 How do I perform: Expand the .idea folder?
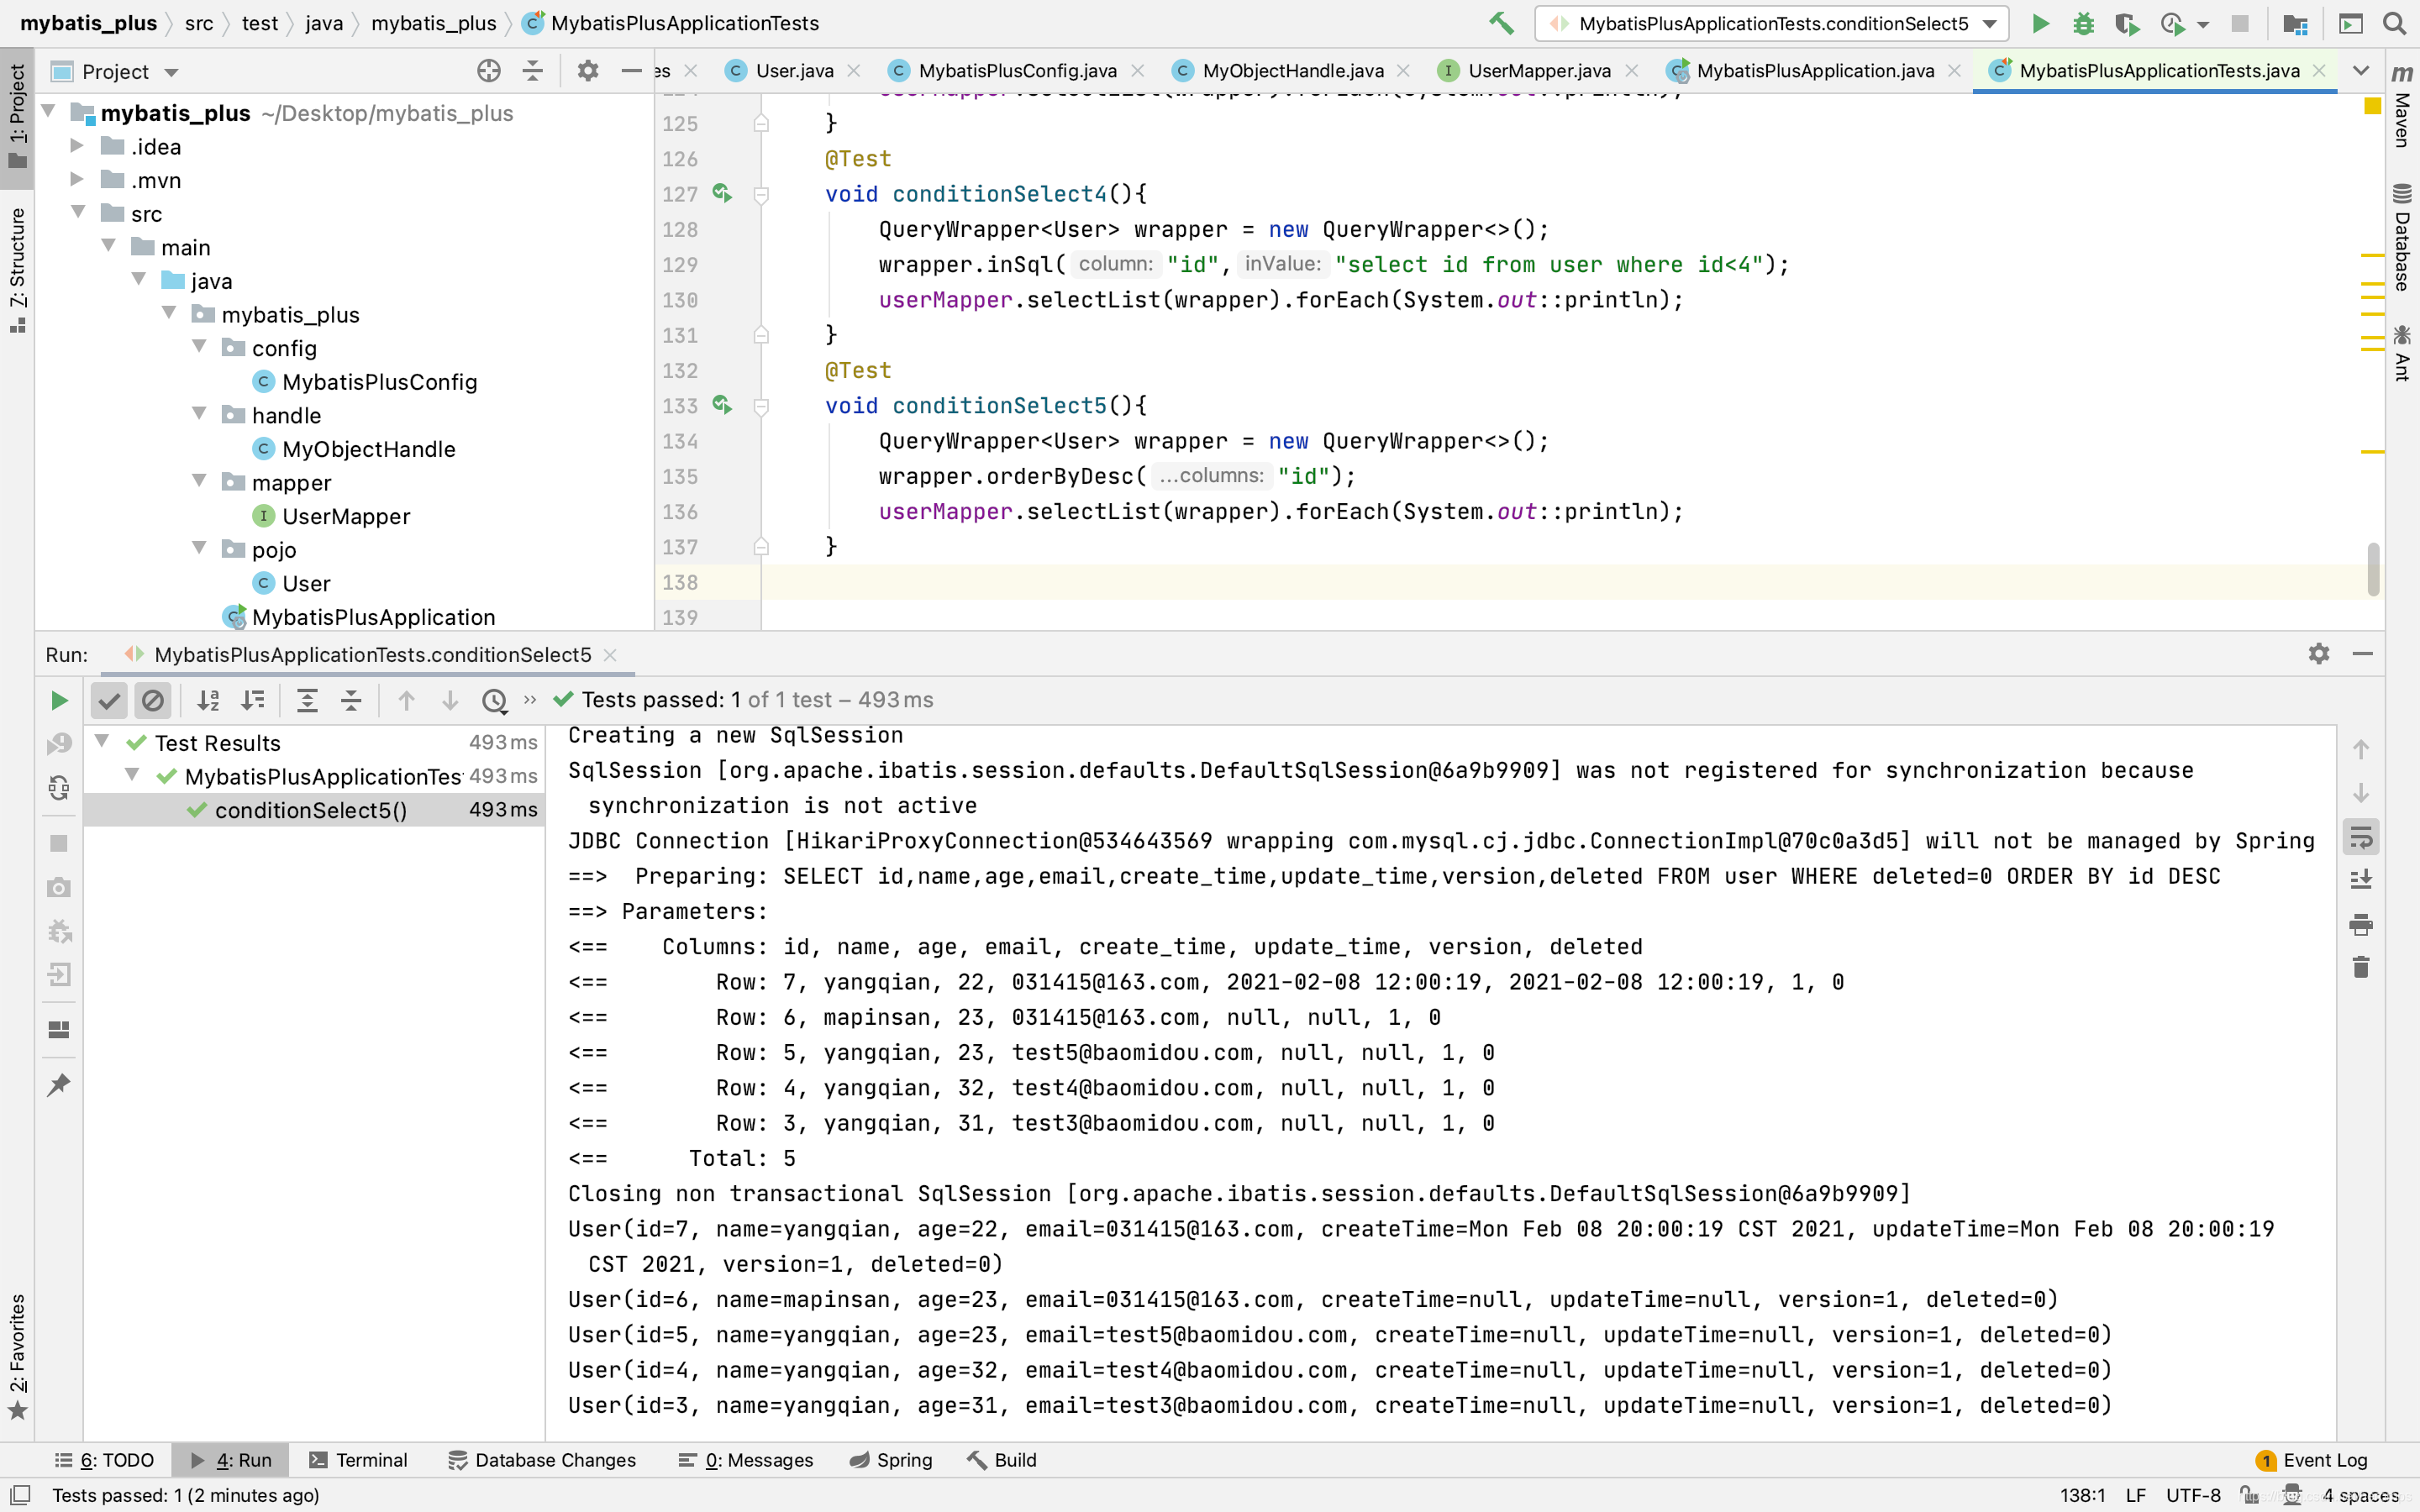(x=77, y=146)
